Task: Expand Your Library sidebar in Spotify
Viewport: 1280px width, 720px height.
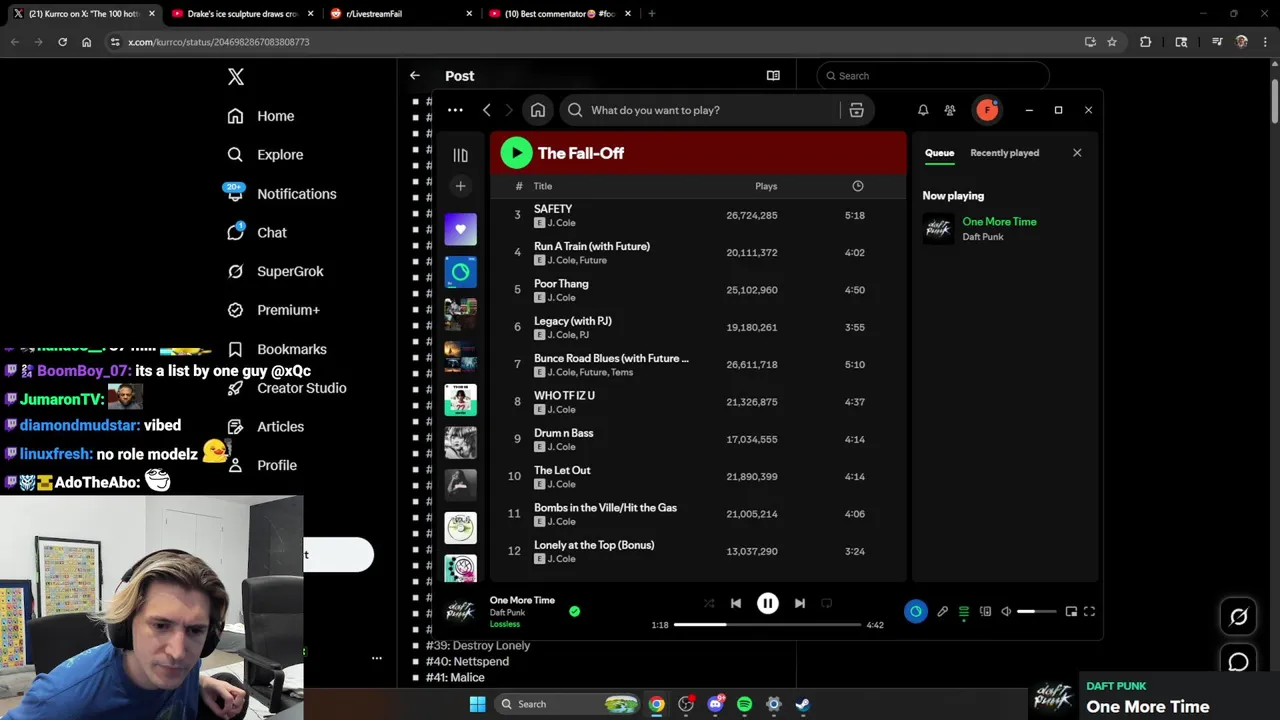Action: tap(460, 155)
